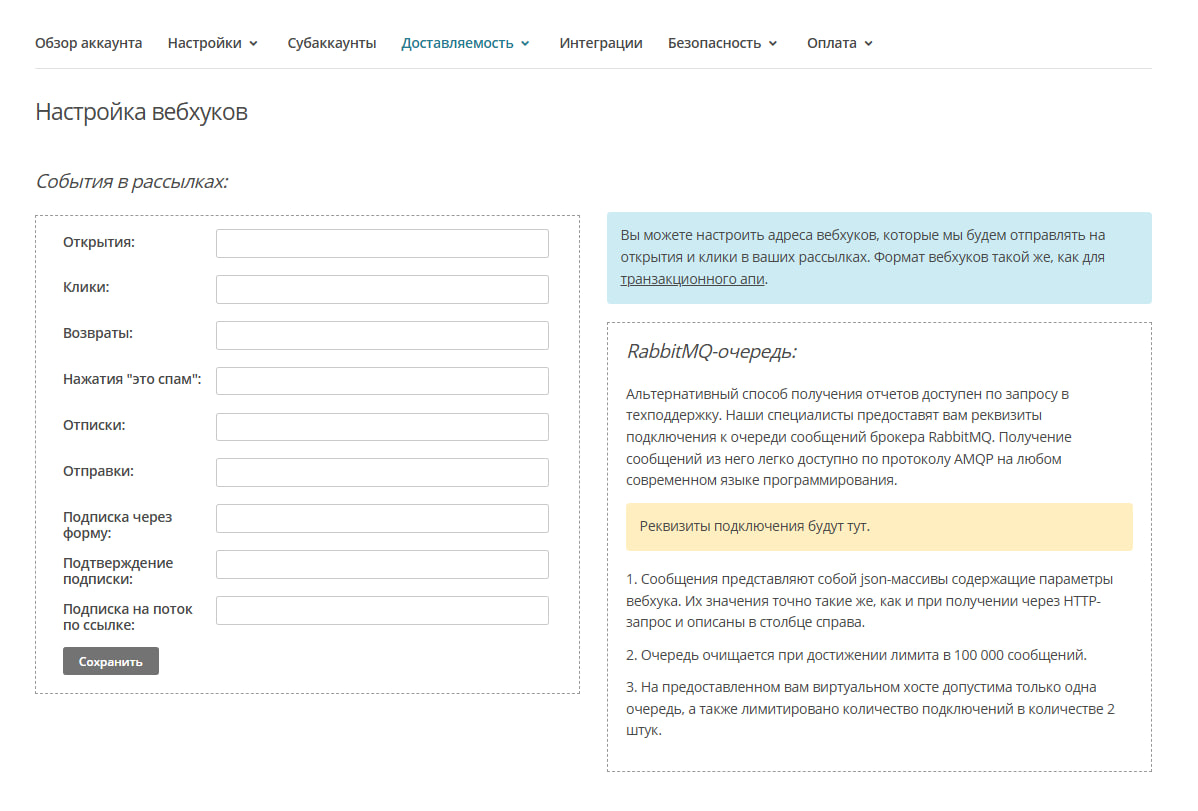Click the Нажатия "это спам" input field

[x=382, y=381]
